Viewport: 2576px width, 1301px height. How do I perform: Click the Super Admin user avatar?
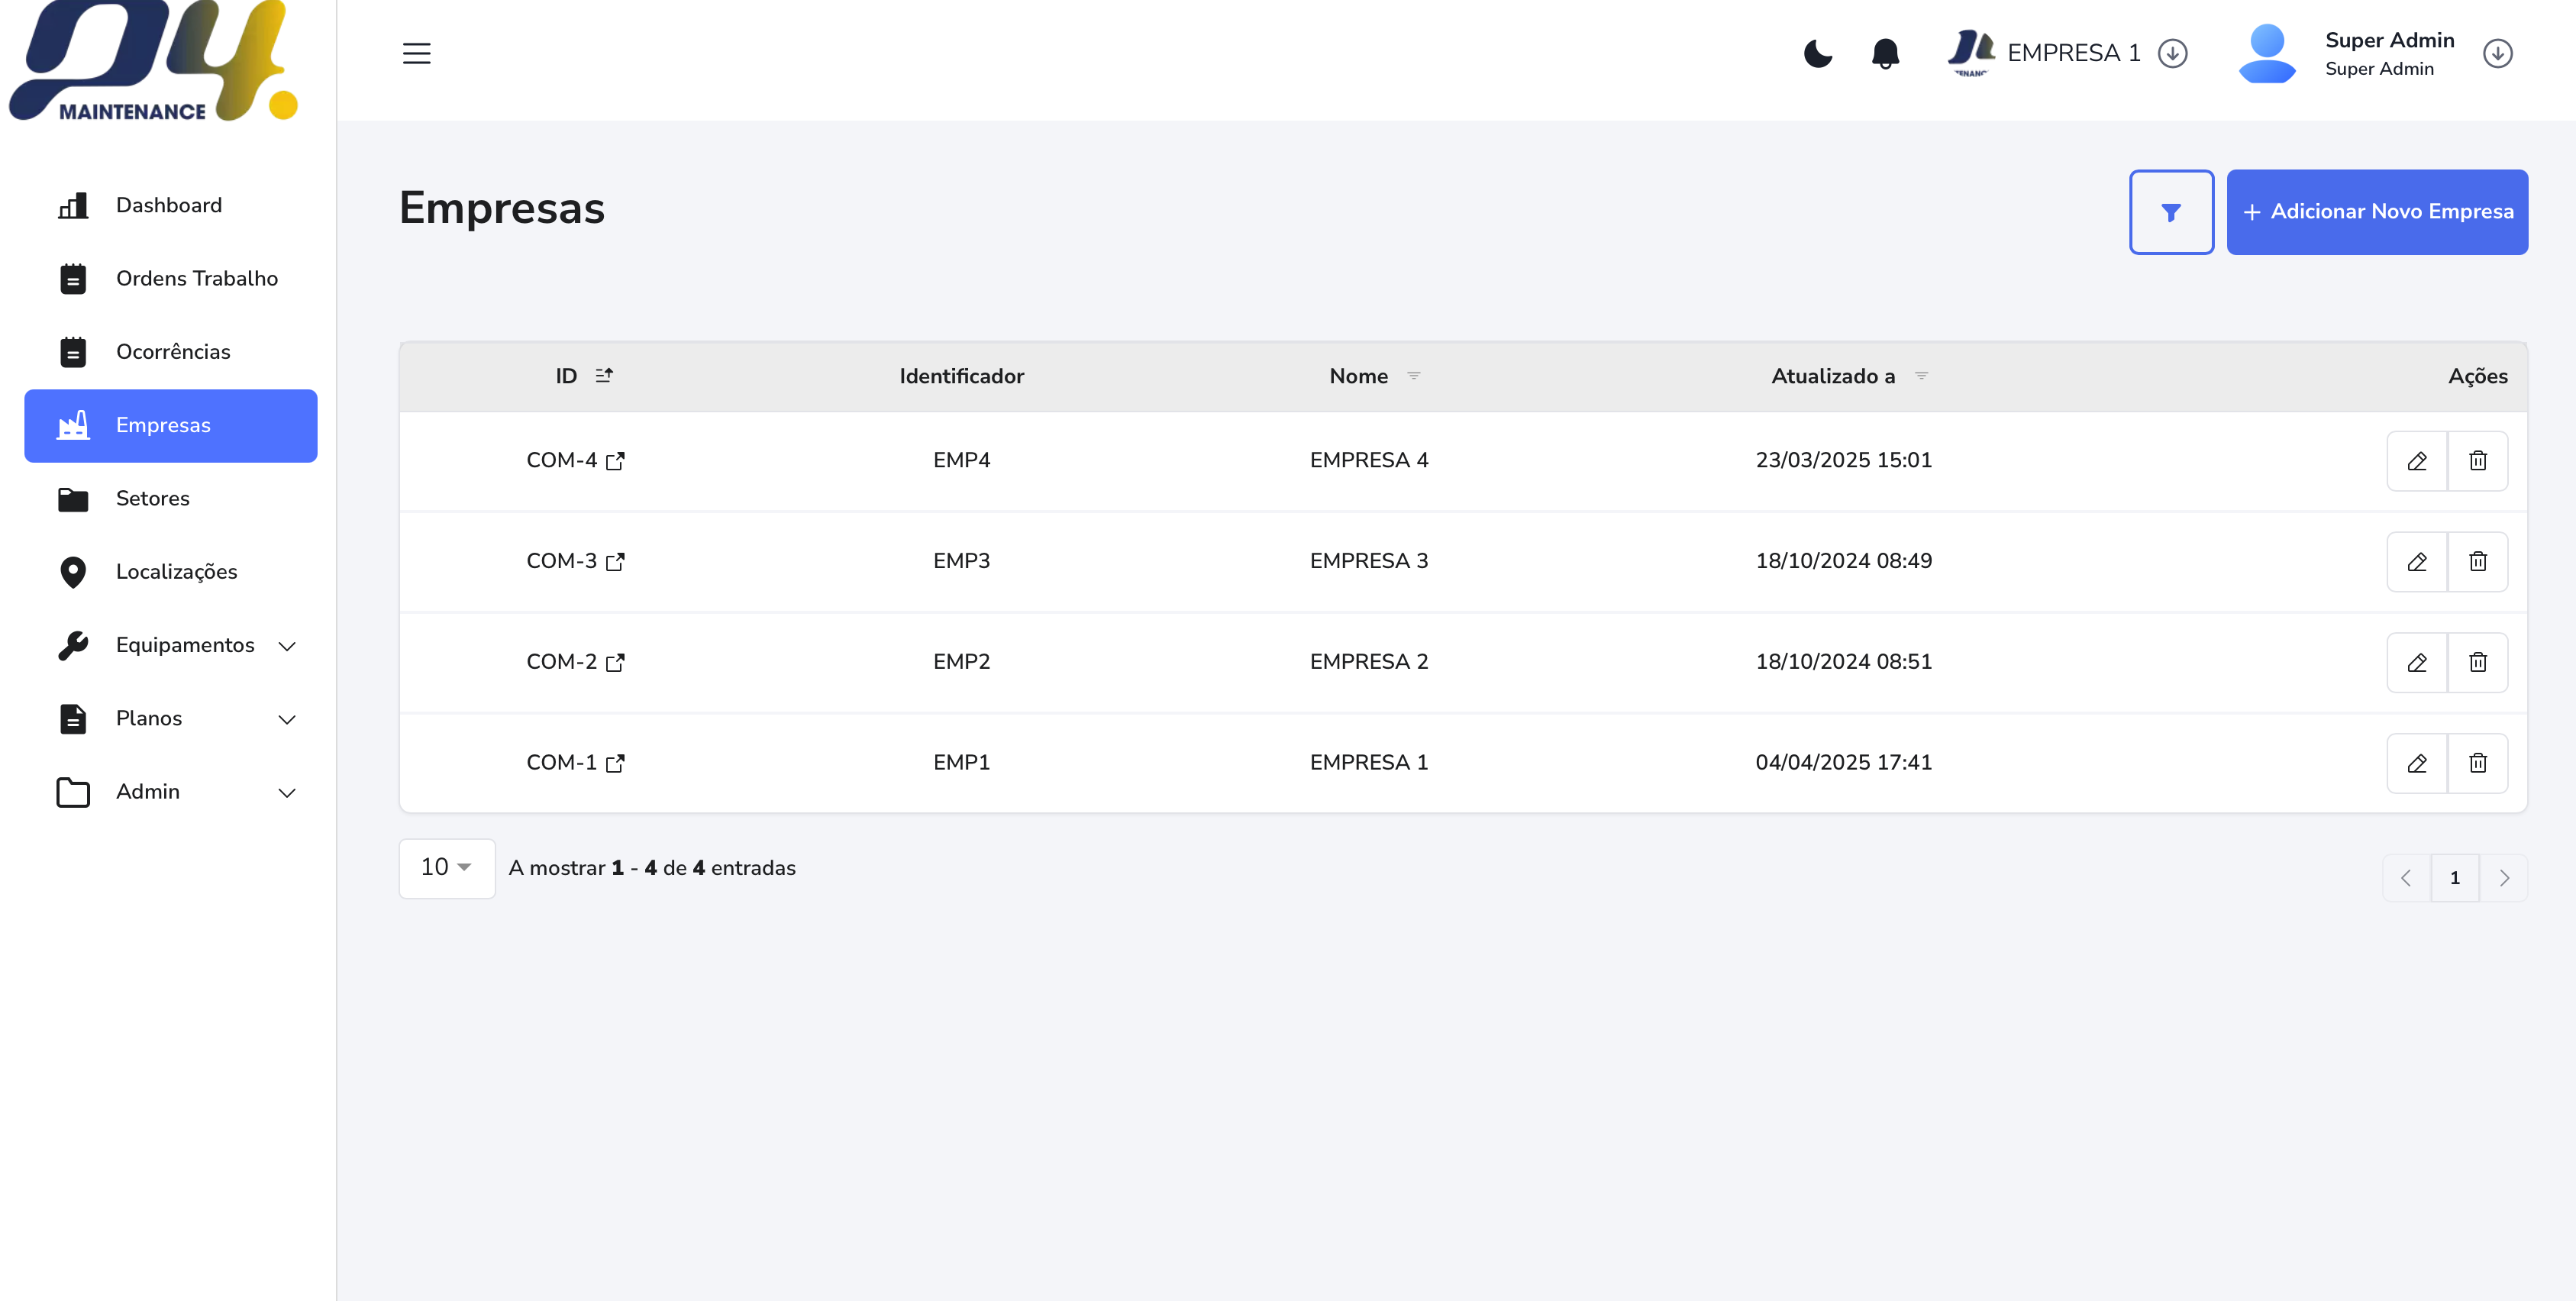tap(2266, 53)
